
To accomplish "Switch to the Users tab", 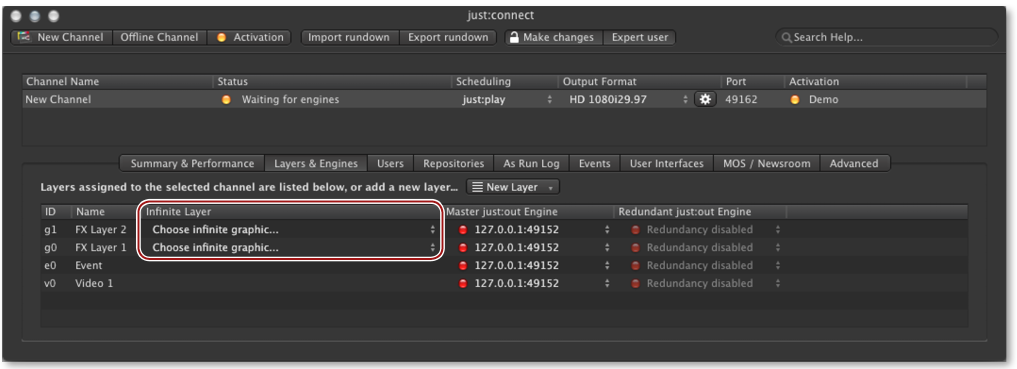I will (390, 163).
